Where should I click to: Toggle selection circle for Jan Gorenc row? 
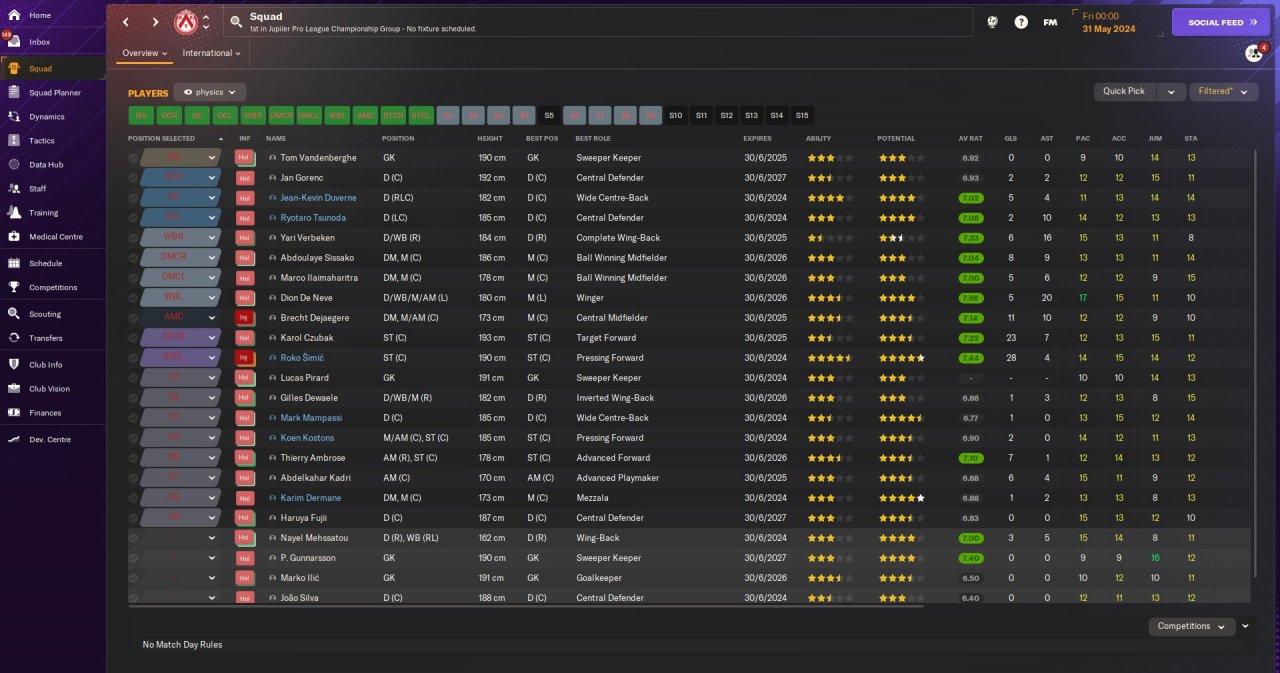click(134, 177)
